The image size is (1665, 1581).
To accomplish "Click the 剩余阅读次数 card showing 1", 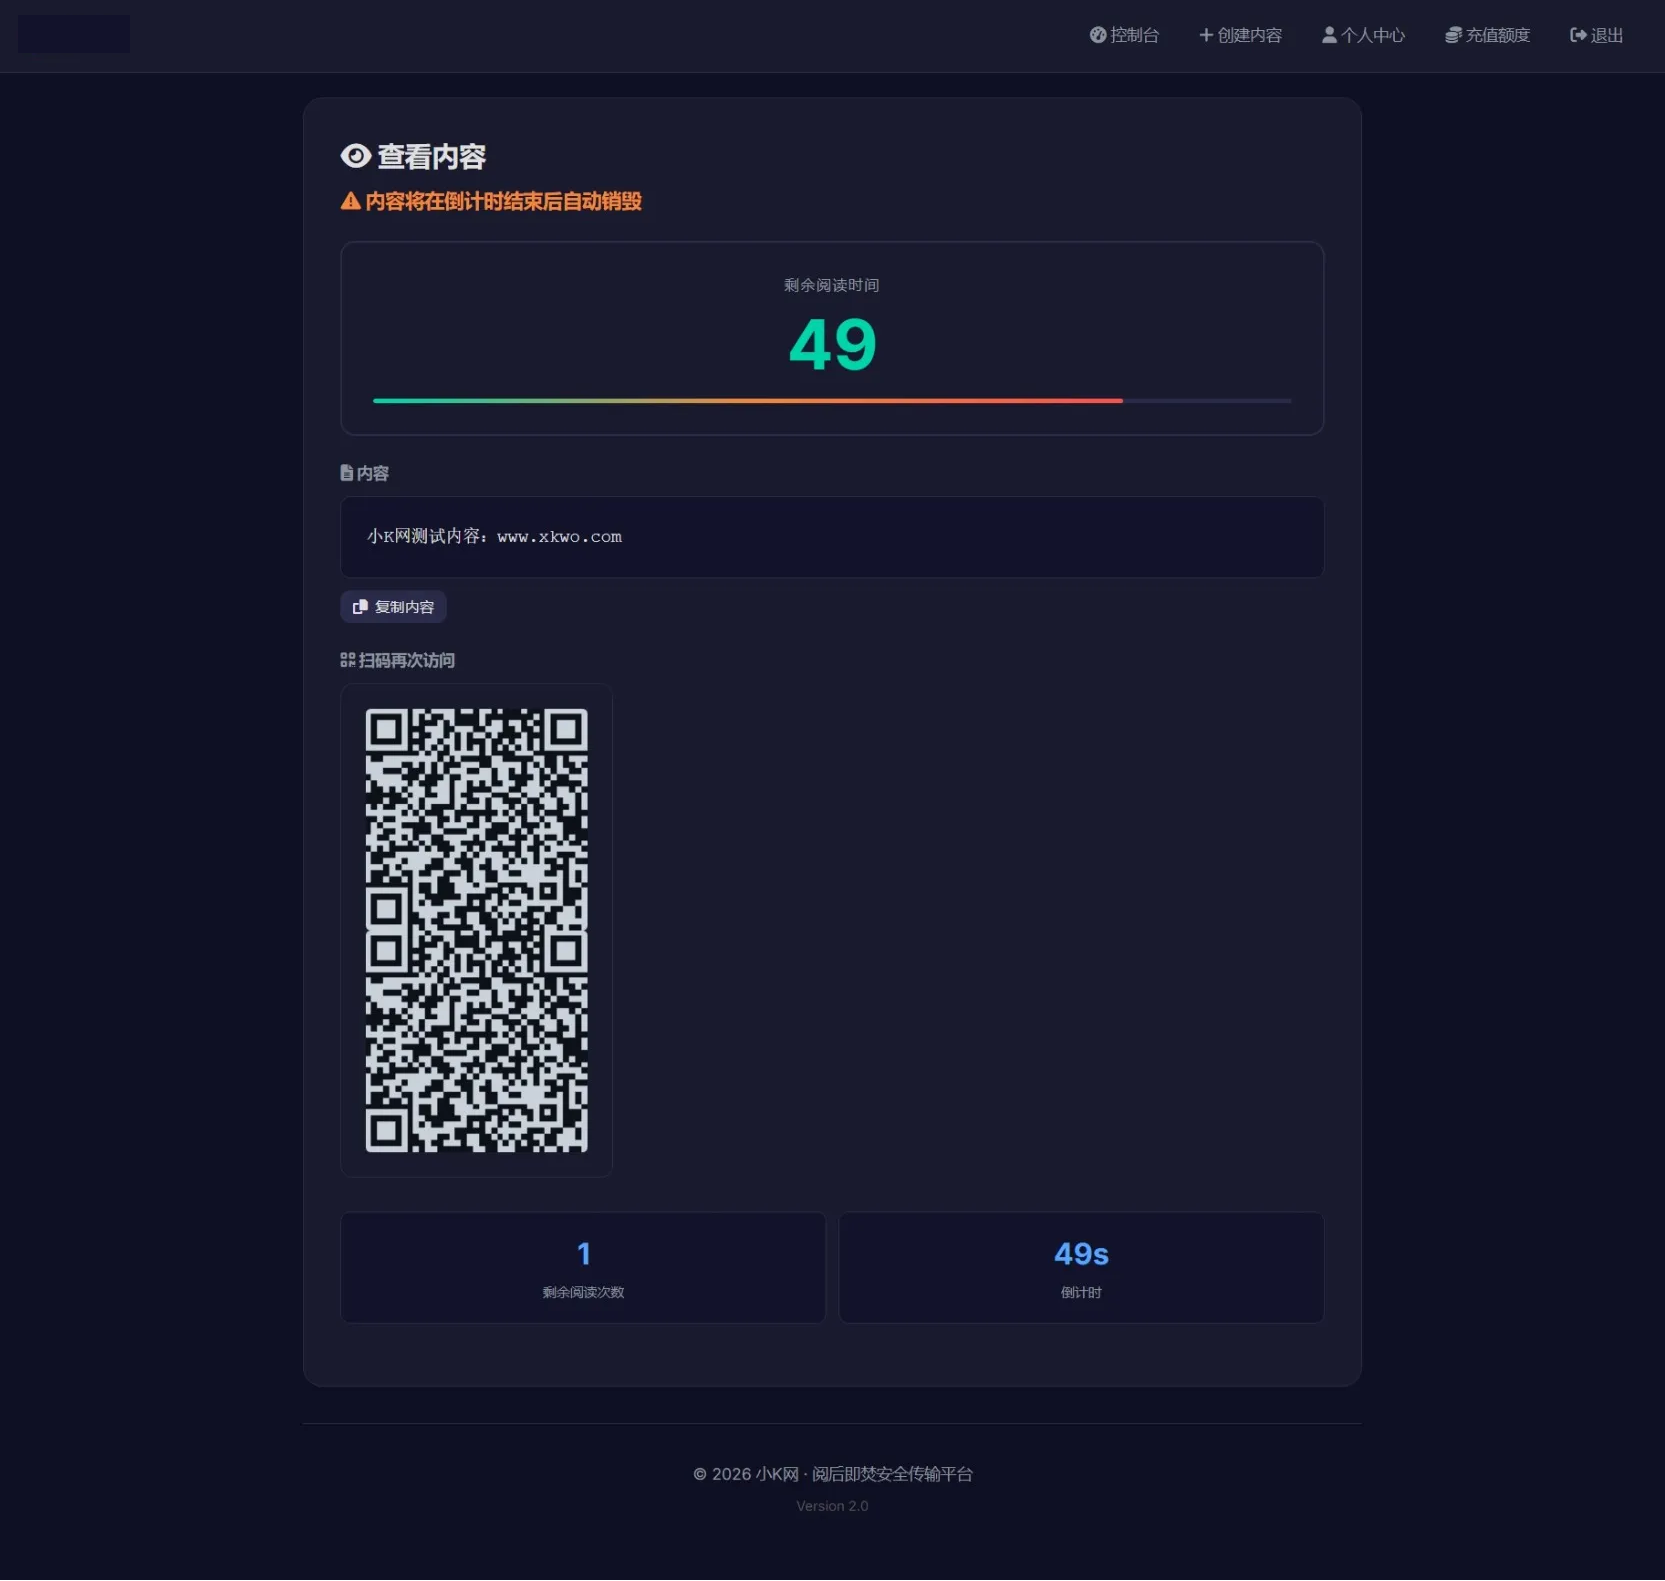I will tap(583, 1268).
